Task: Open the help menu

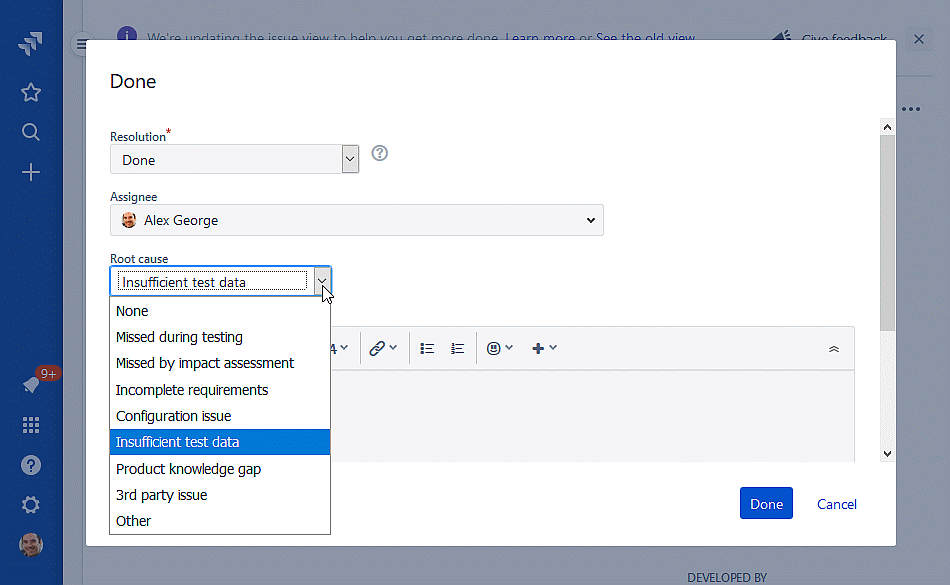Action: click(x=30, y=464)
